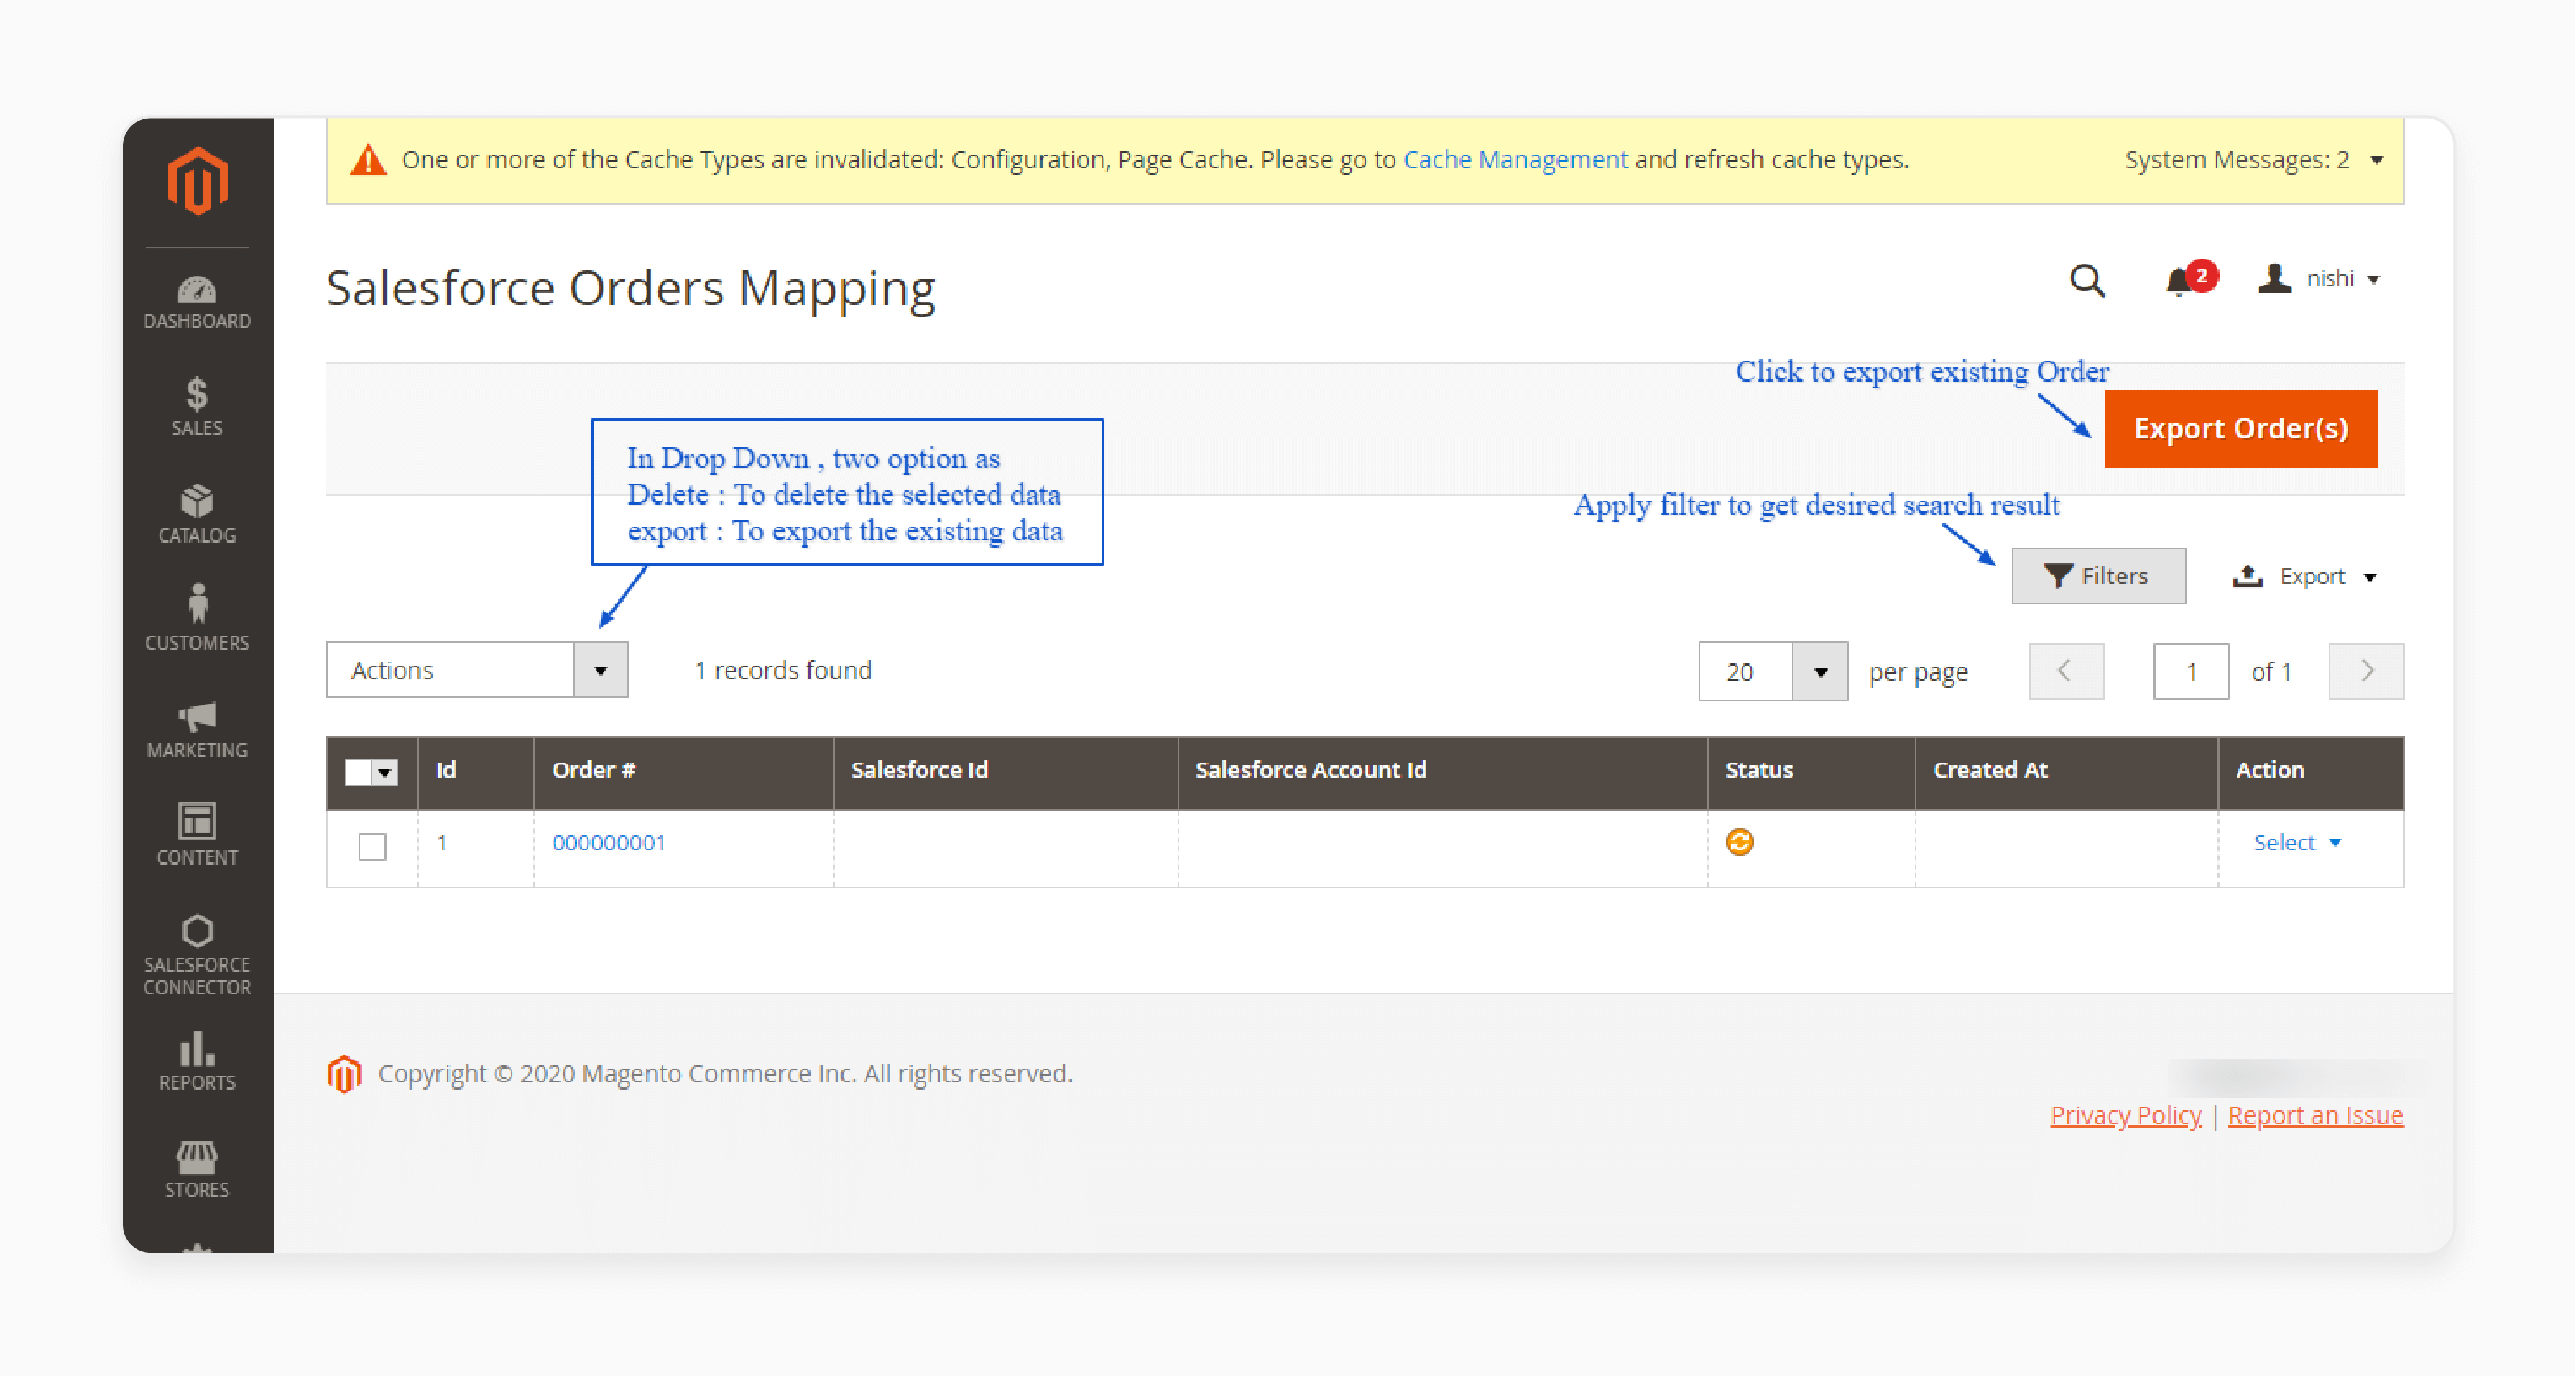Open the Privacy Policy link
The height and width of the screenshot is (1377, 2576).
point(2125,1116)
